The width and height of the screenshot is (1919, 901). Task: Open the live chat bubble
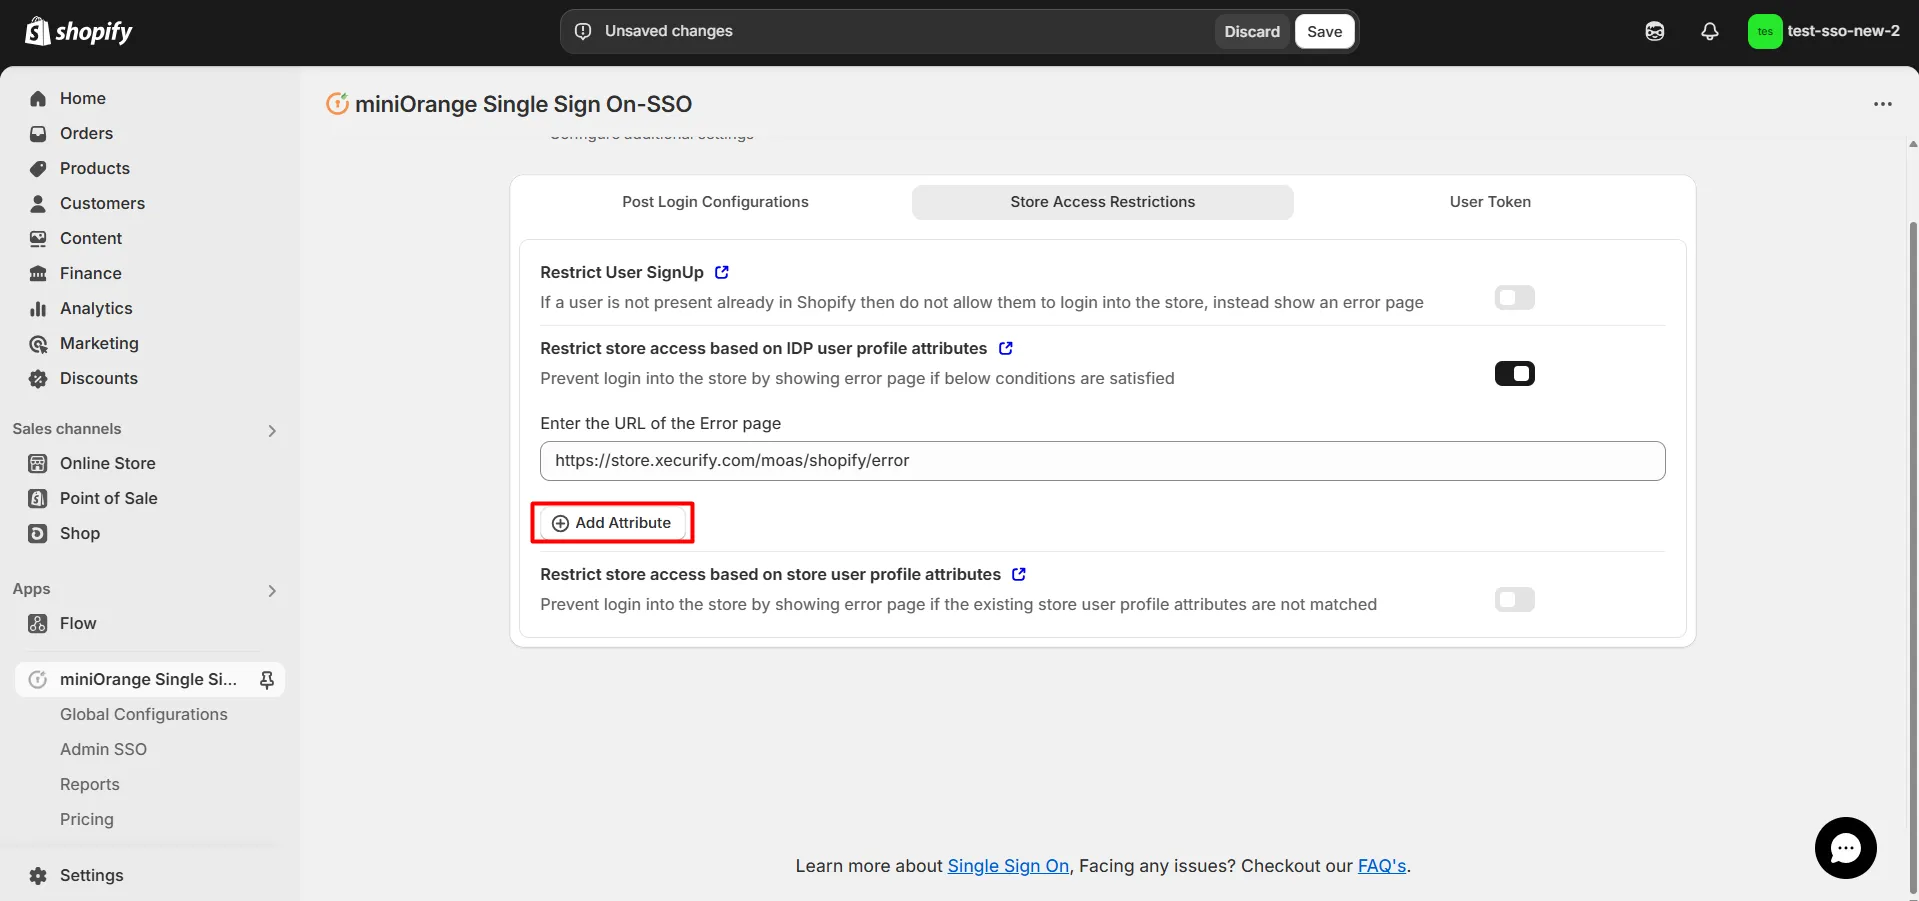(1845, 848)
